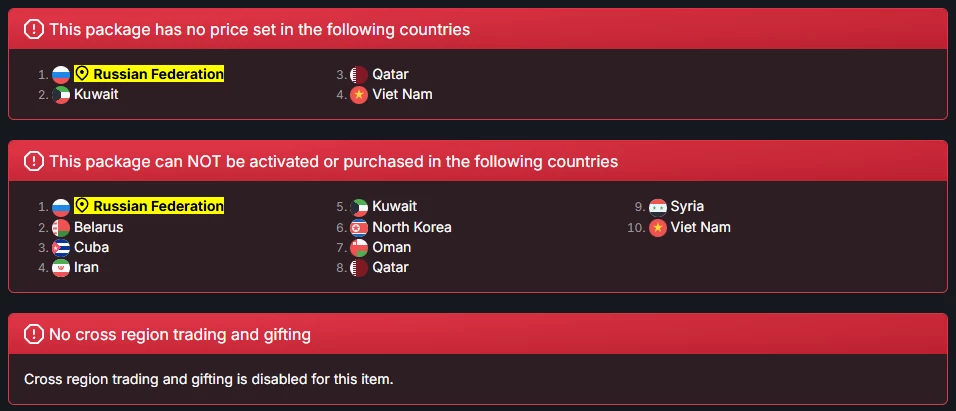Click the Cuba flag icon
956x411 pixels.
(x=61, y=247)
